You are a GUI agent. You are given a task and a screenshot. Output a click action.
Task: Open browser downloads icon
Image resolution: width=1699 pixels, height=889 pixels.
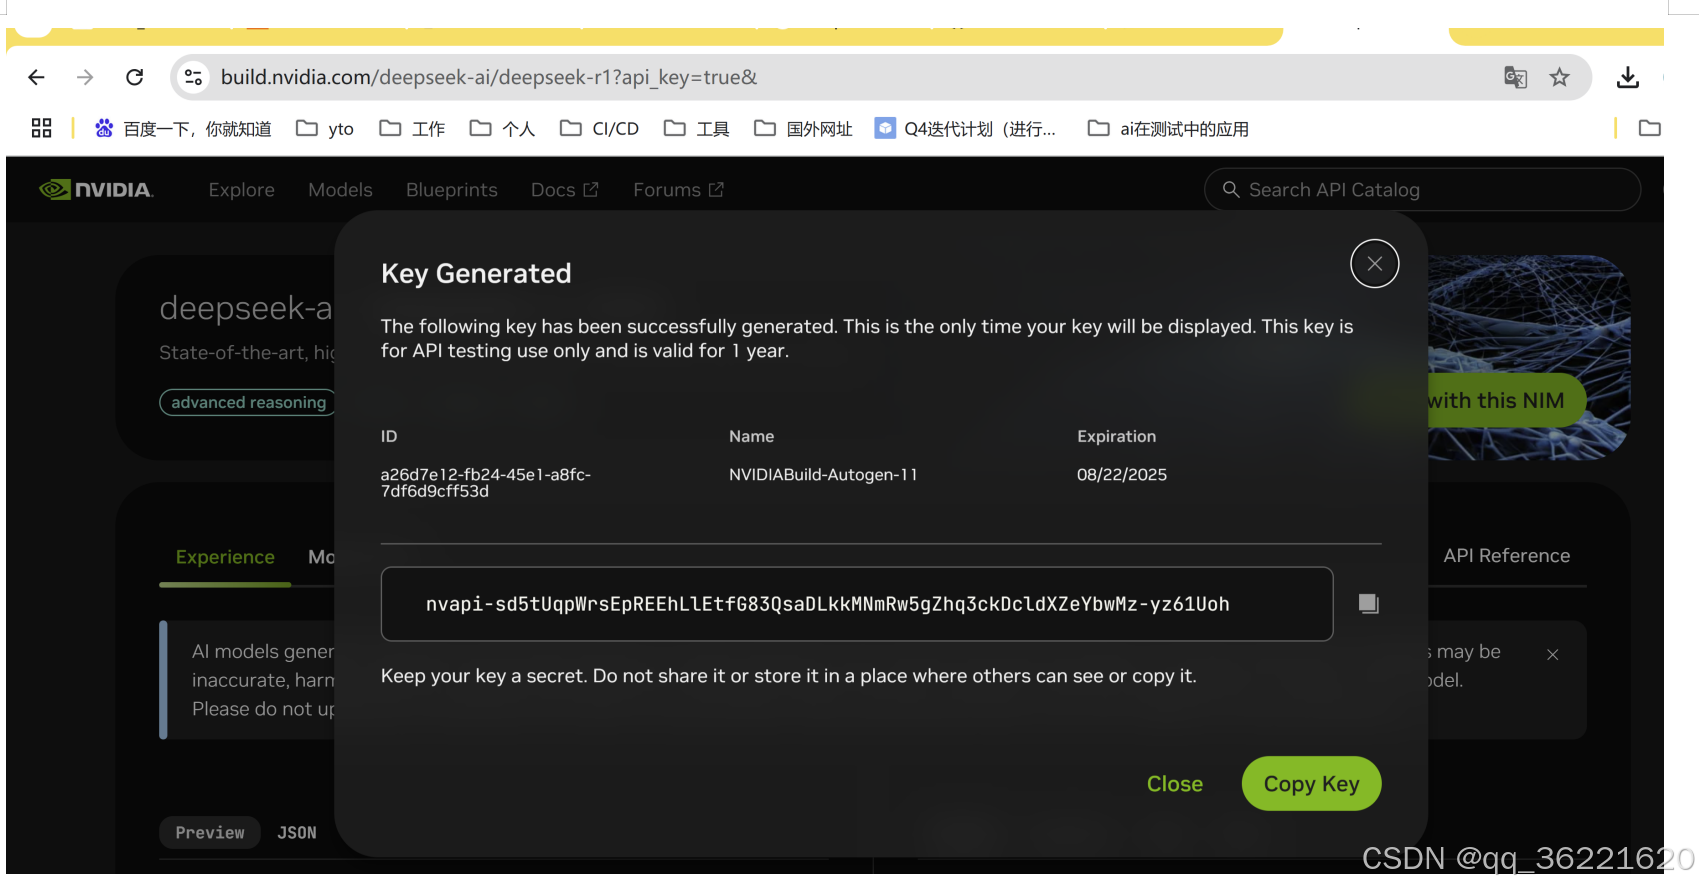(x=1628, y=77)
